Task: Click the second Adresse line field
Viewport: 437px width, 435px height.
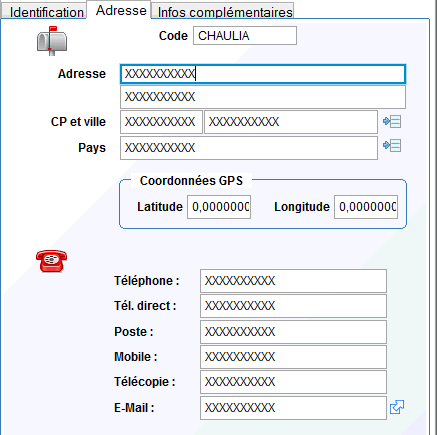Action: (263, 97)
